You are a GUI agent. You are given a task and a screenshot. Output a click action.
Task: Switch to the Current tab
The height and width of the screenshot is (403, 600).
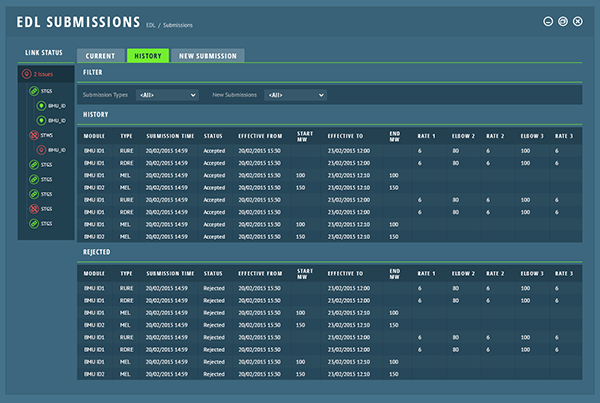coord(101,55)
